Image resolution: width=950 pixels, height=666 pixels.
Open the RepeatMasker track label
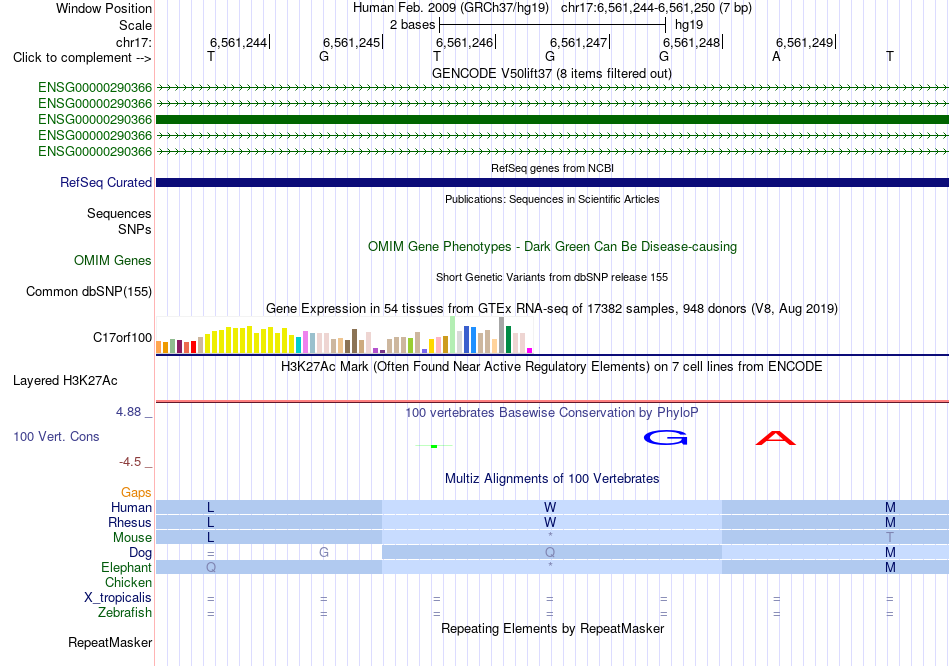pyautogui.click(x=110, y=642)
